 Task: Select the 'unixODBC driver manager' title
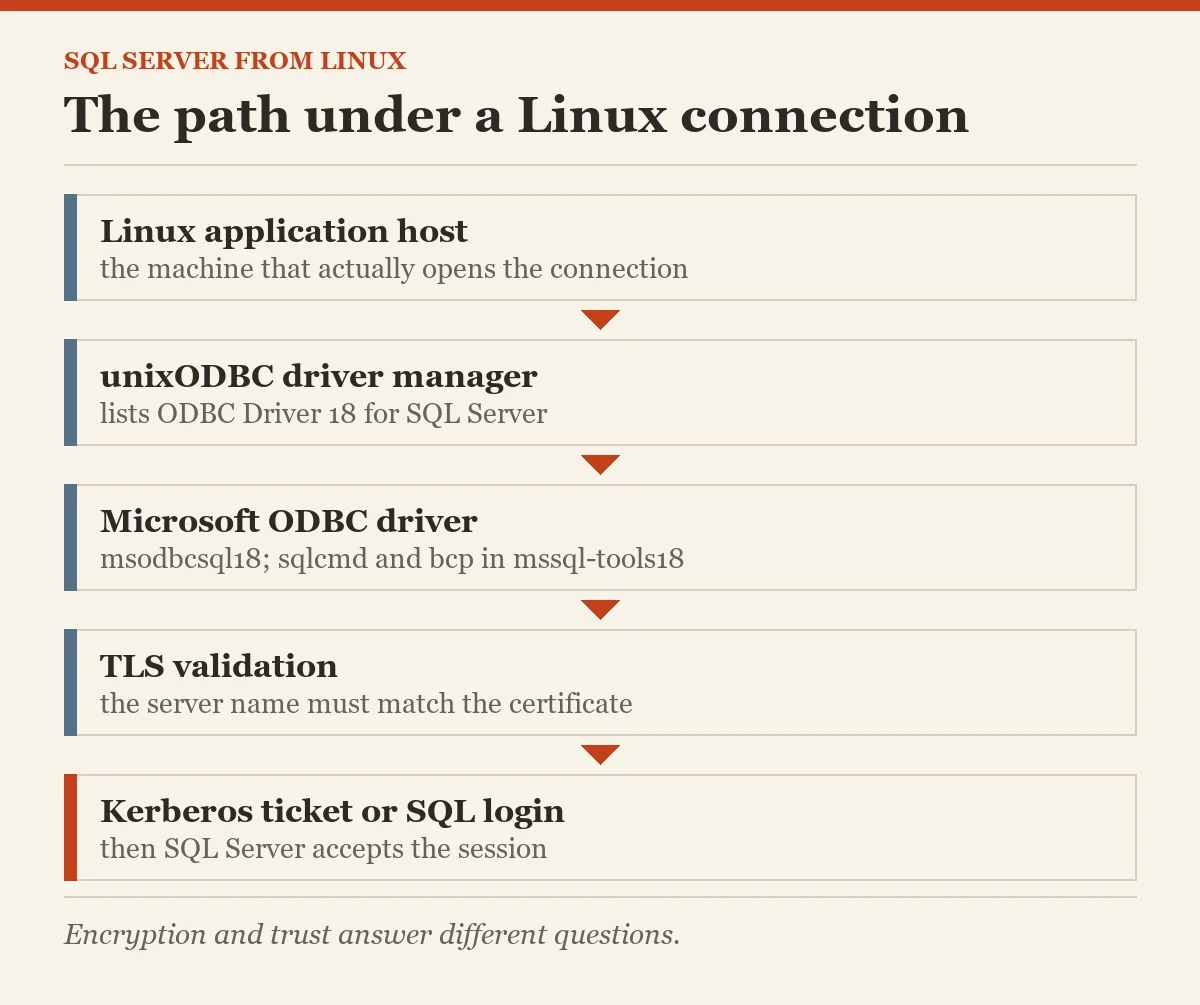pos(319,377)
